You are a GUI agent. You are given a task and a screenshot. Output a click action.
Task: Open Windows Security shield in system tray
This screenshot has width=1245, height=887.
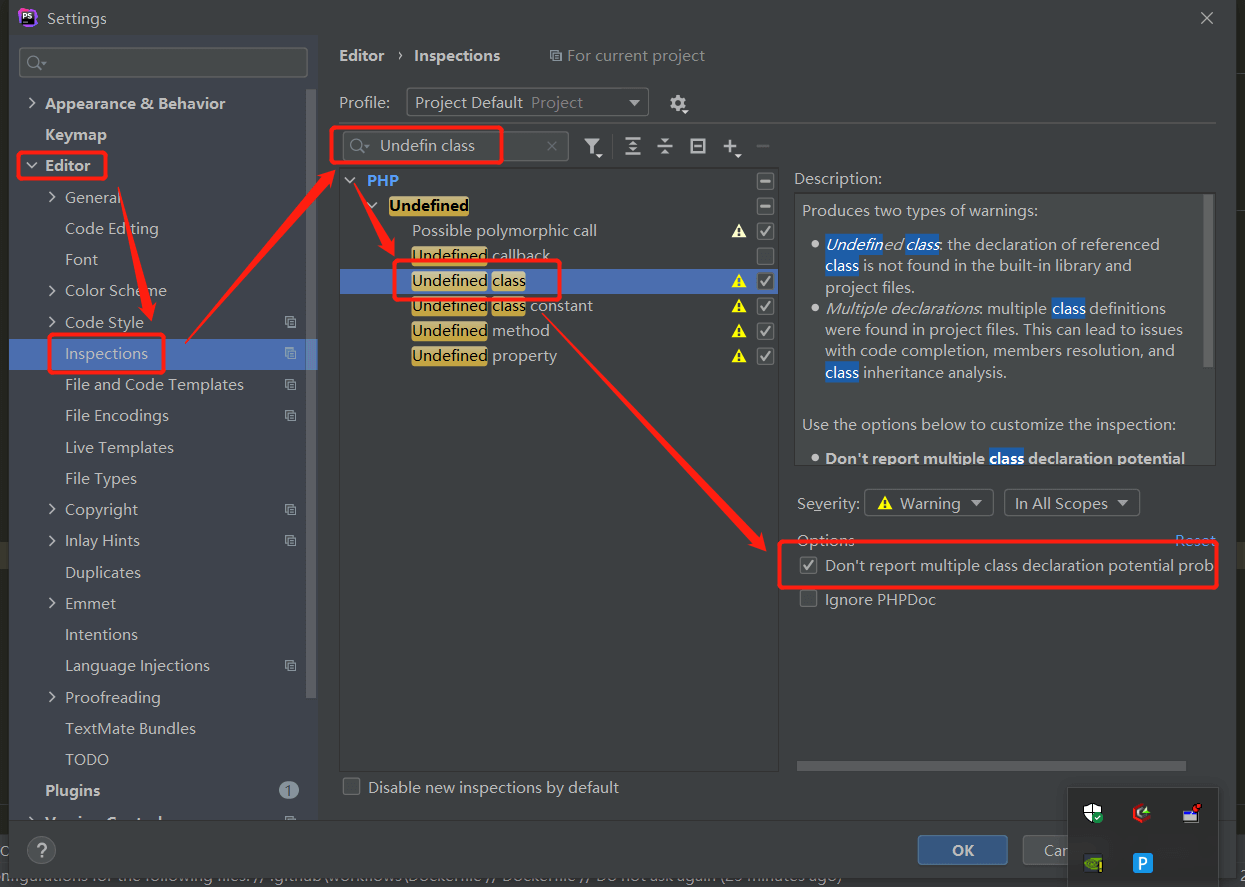(1093, 814)
